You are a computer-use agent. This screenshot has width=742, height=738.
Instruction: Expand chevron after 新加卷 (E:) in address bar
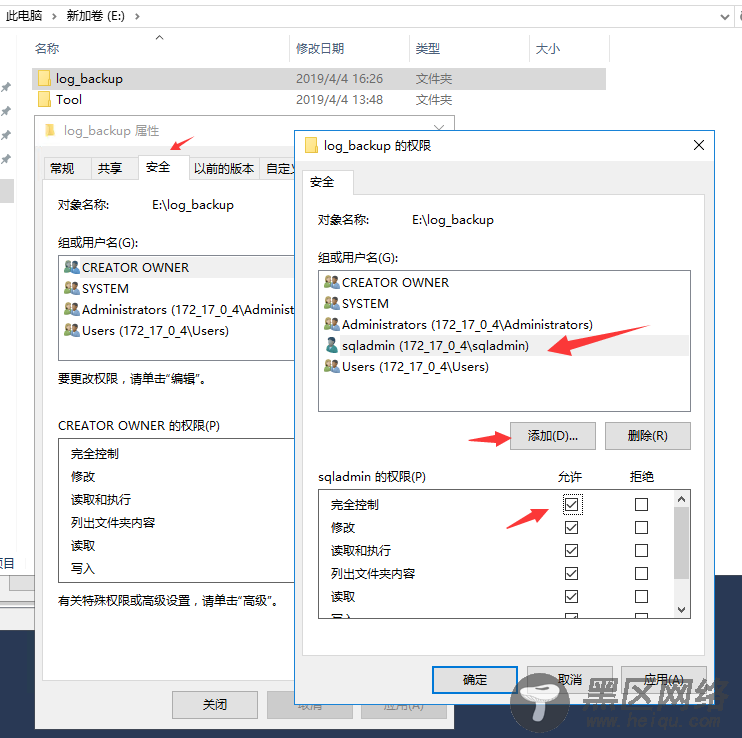click(x=137, y=17)
